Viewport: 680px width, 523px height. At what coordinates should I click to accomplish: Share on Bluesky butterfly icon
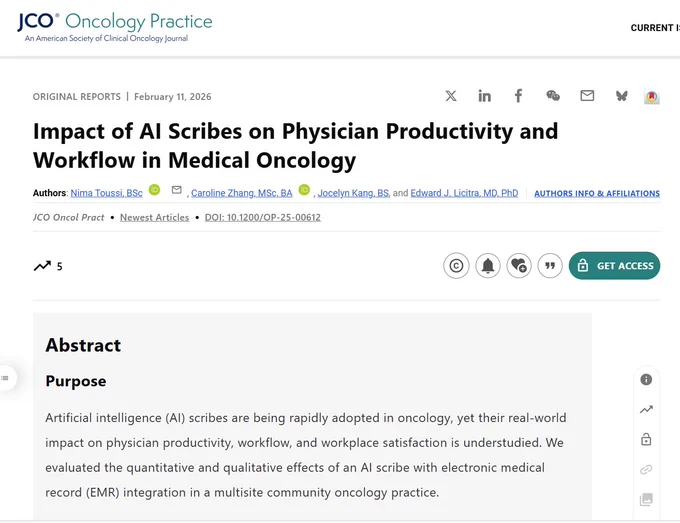pyautogui.click(x=621, y=96)
